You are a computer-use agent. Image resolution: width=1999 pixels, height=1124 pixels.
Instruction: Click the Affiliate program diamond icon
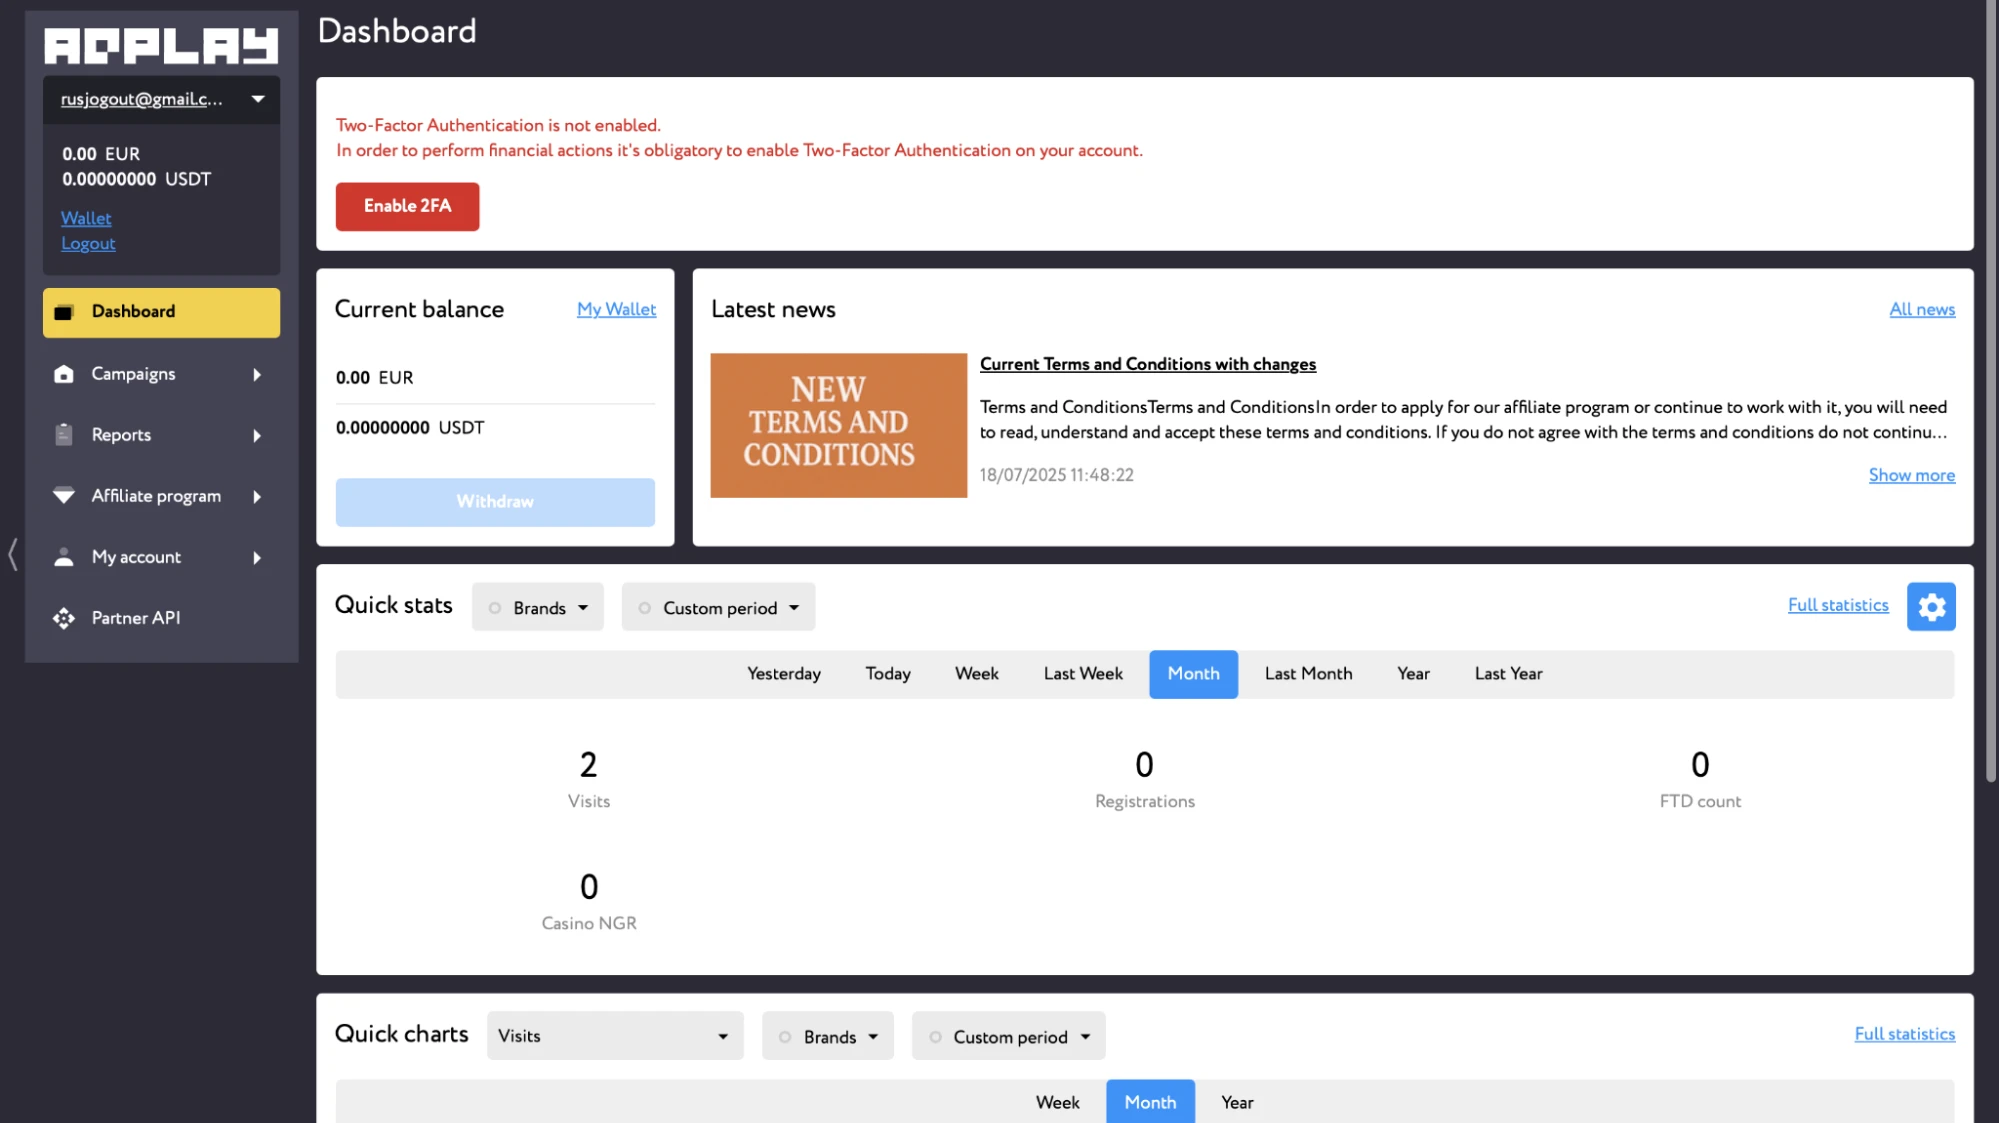pyautogui.click(x=64, y=496)
